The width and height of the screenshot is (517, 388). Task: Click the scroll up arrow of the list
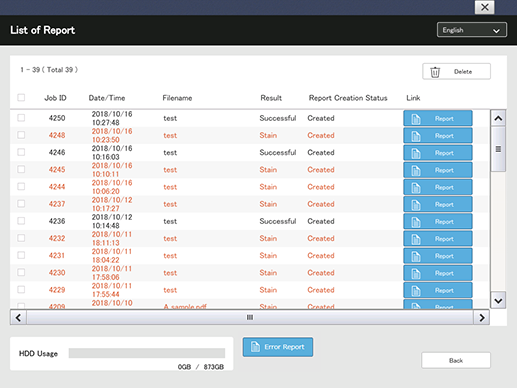click(x=498, y=118)
